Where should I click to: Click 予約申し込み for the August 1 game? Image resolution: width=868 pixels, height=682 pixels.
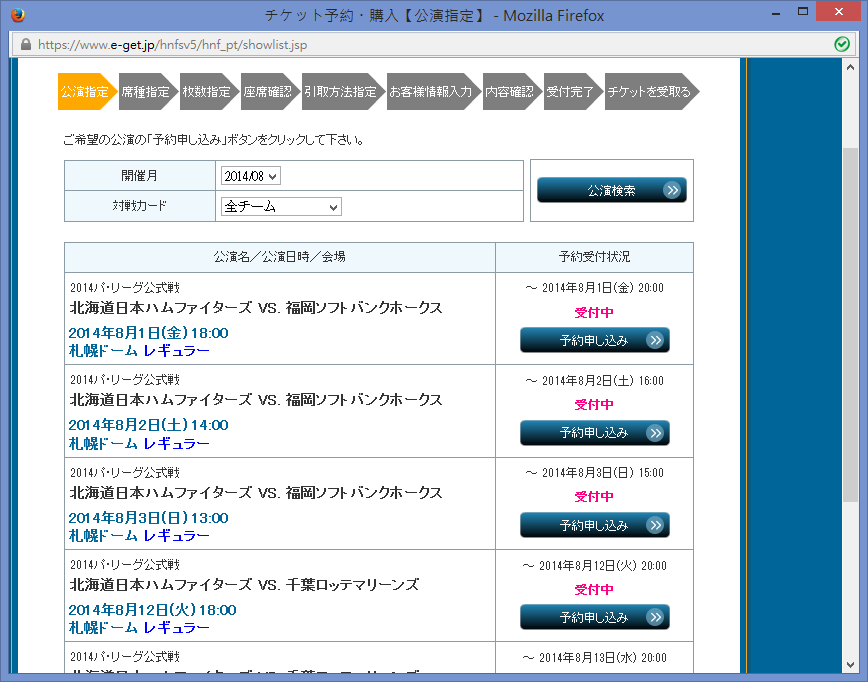coord(595,340)
